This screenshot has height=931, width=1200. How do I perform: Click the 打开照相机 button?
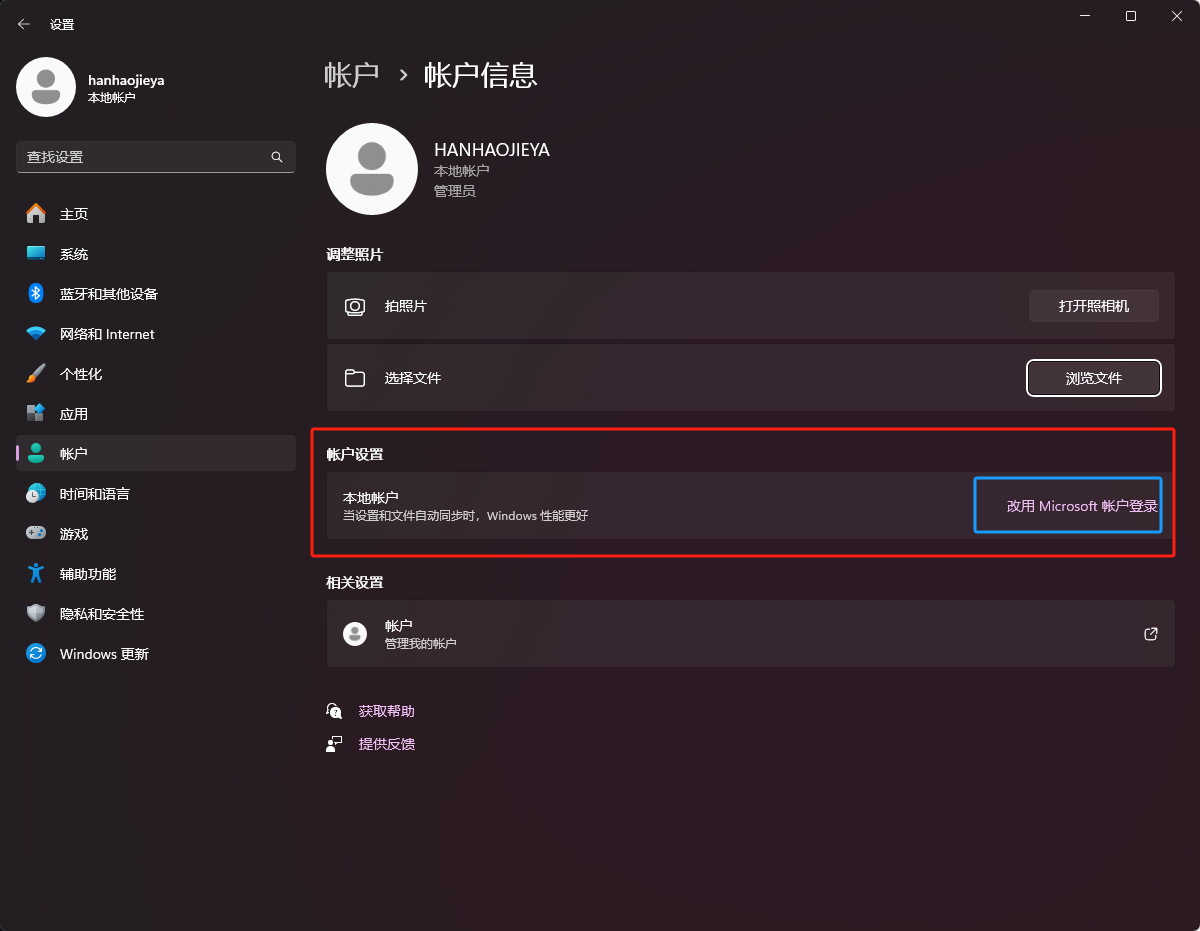[x=1094, y=306]
